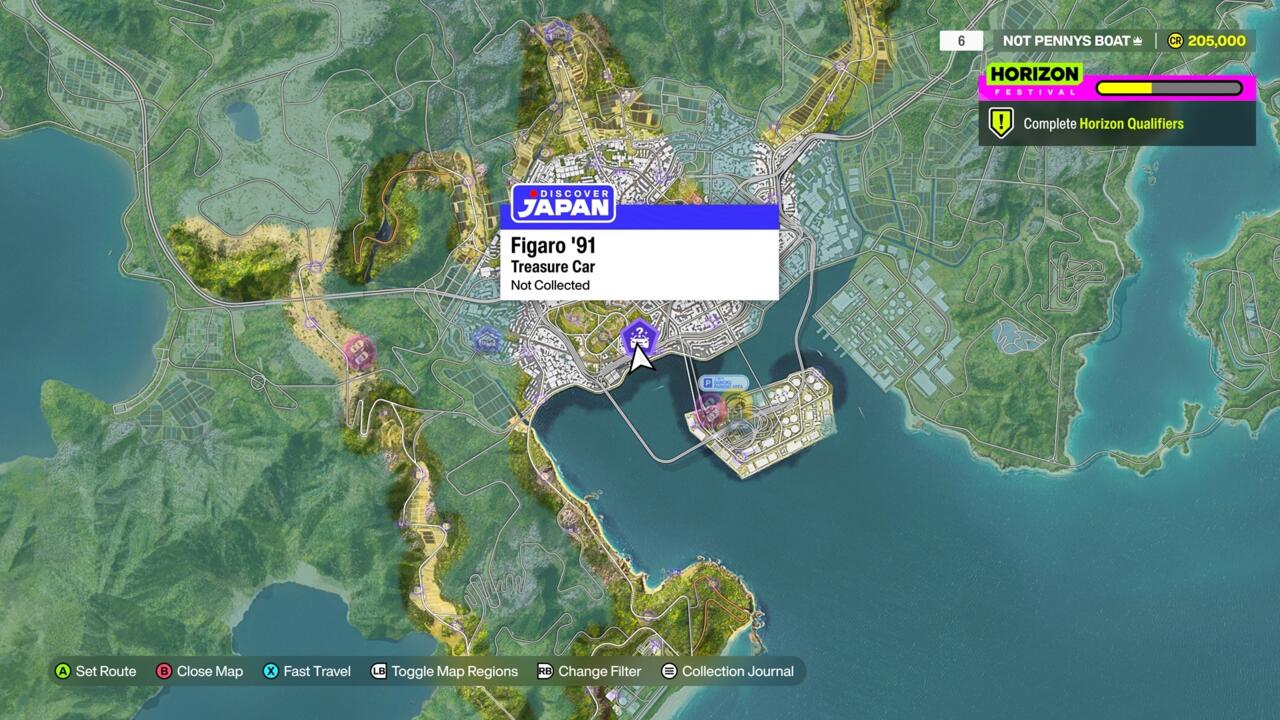1280x720 pixels.
Task: Click the blue X button glyph
Action: (x=270, y=671)
